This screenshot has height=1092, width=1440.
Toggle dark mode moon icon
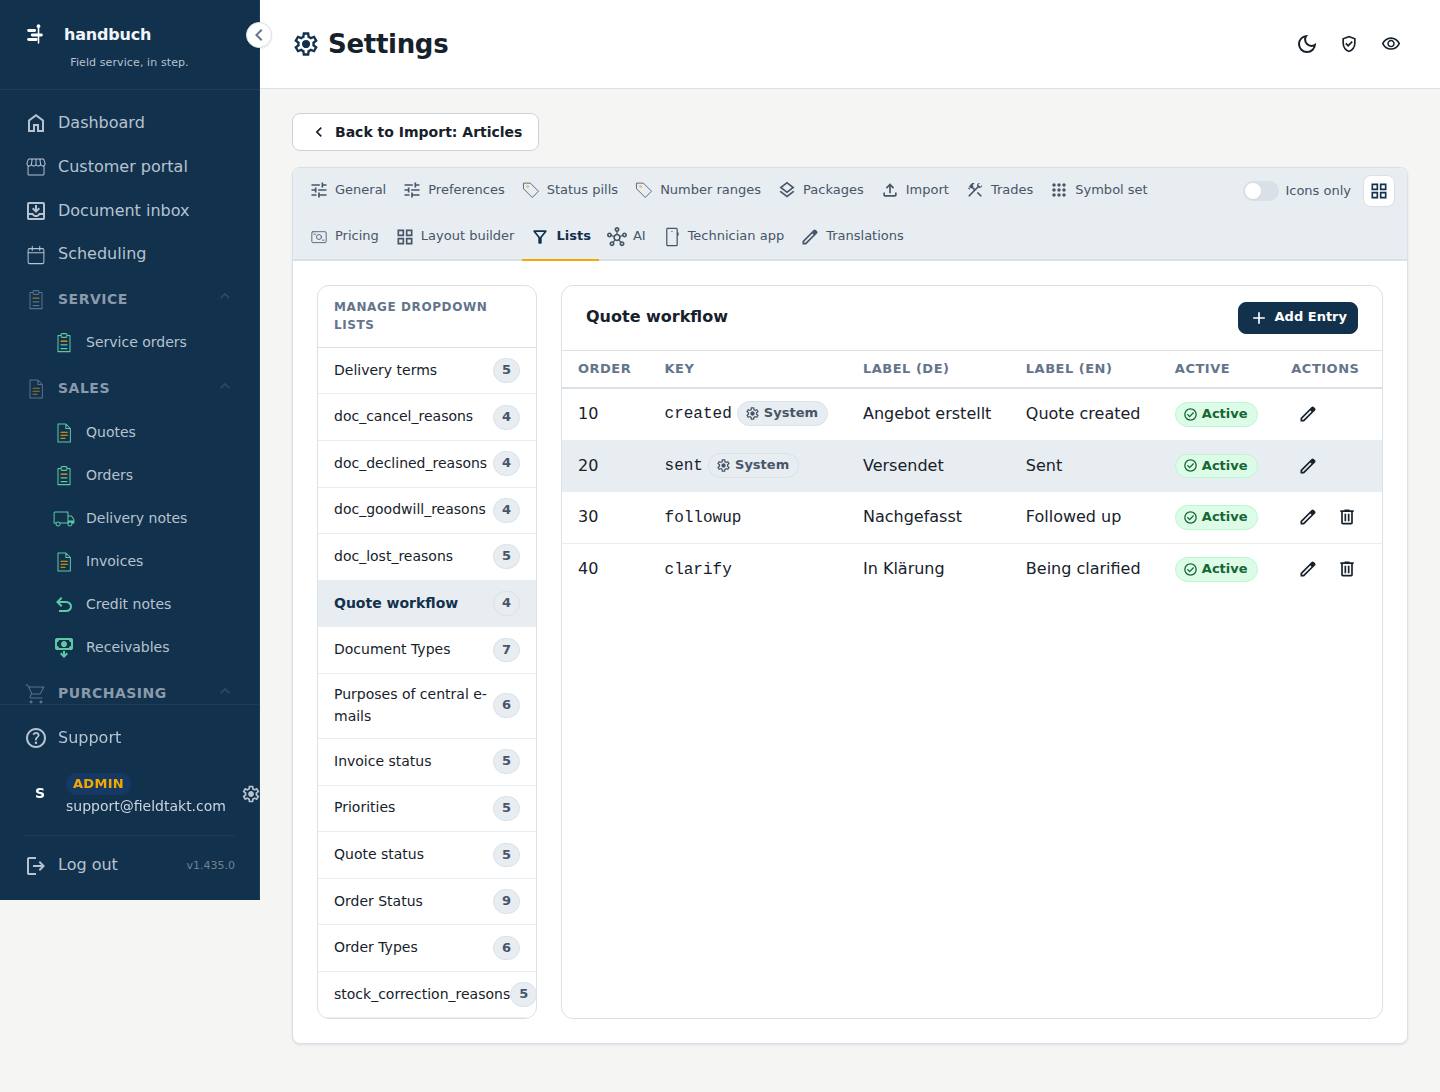pos(1307,44)
